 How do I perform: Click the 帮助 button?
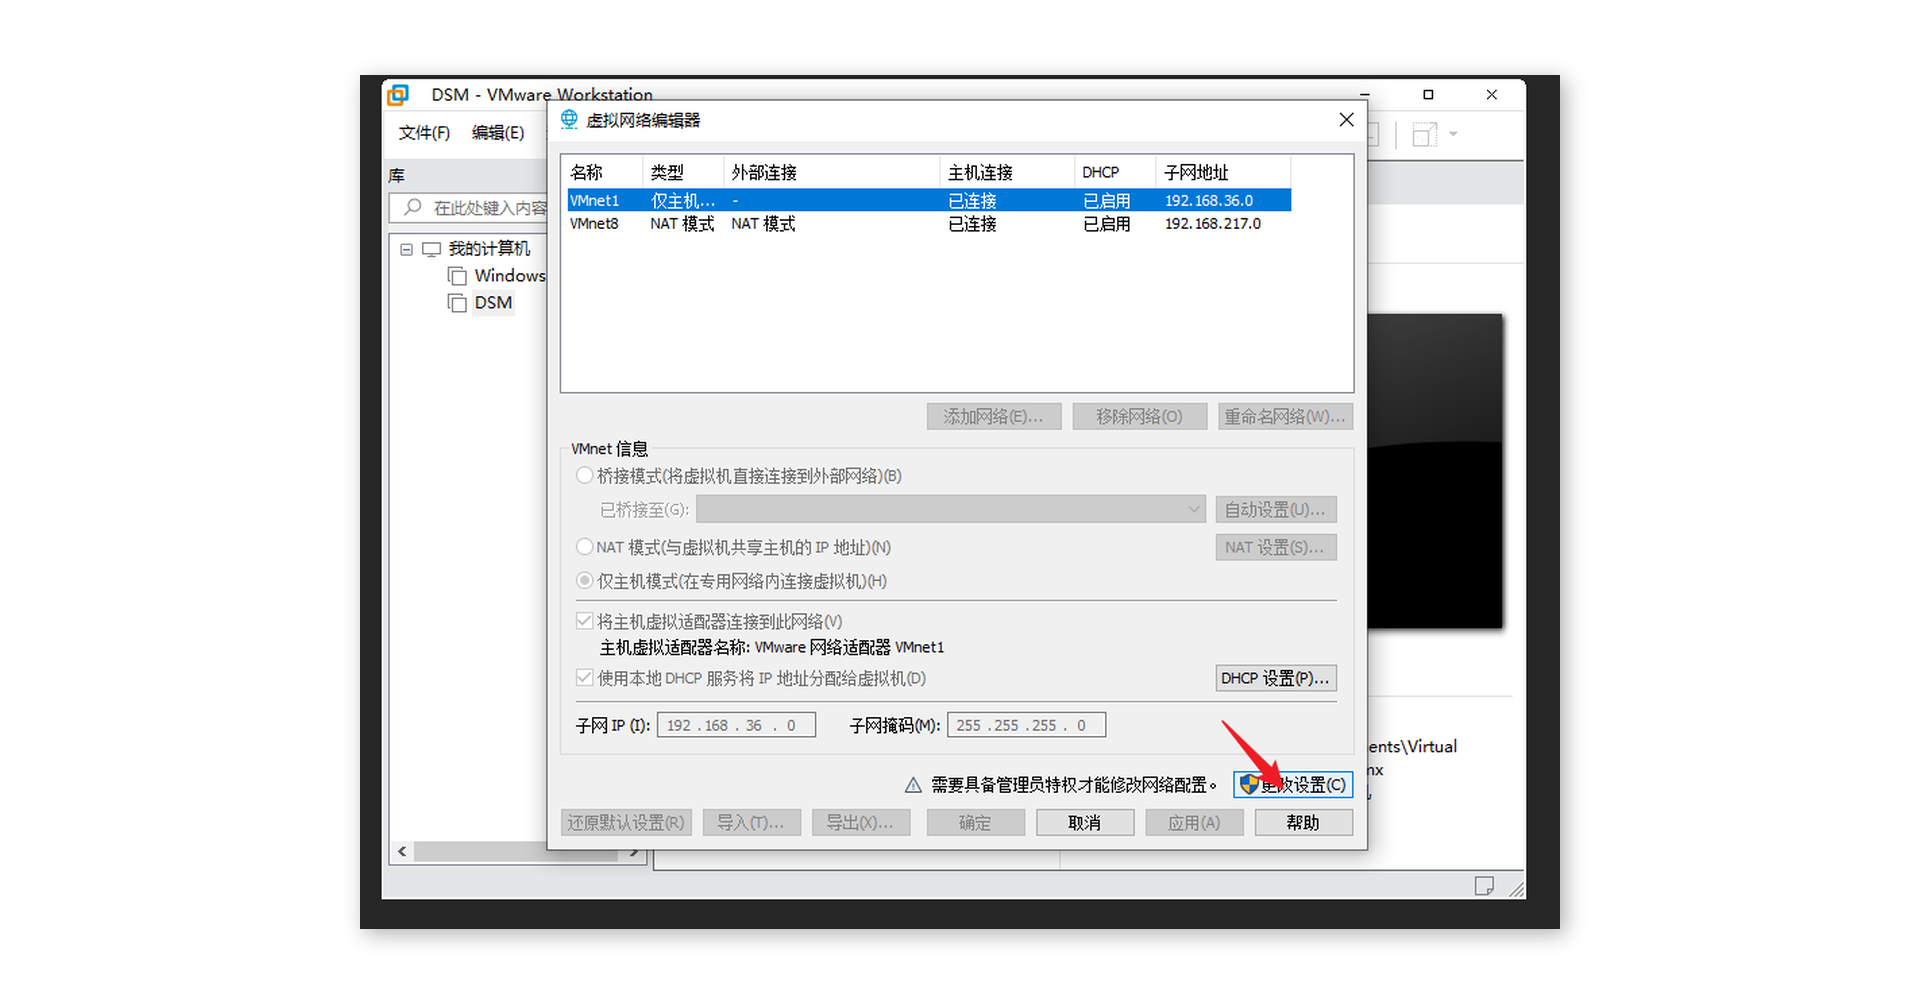point(1303,823)
